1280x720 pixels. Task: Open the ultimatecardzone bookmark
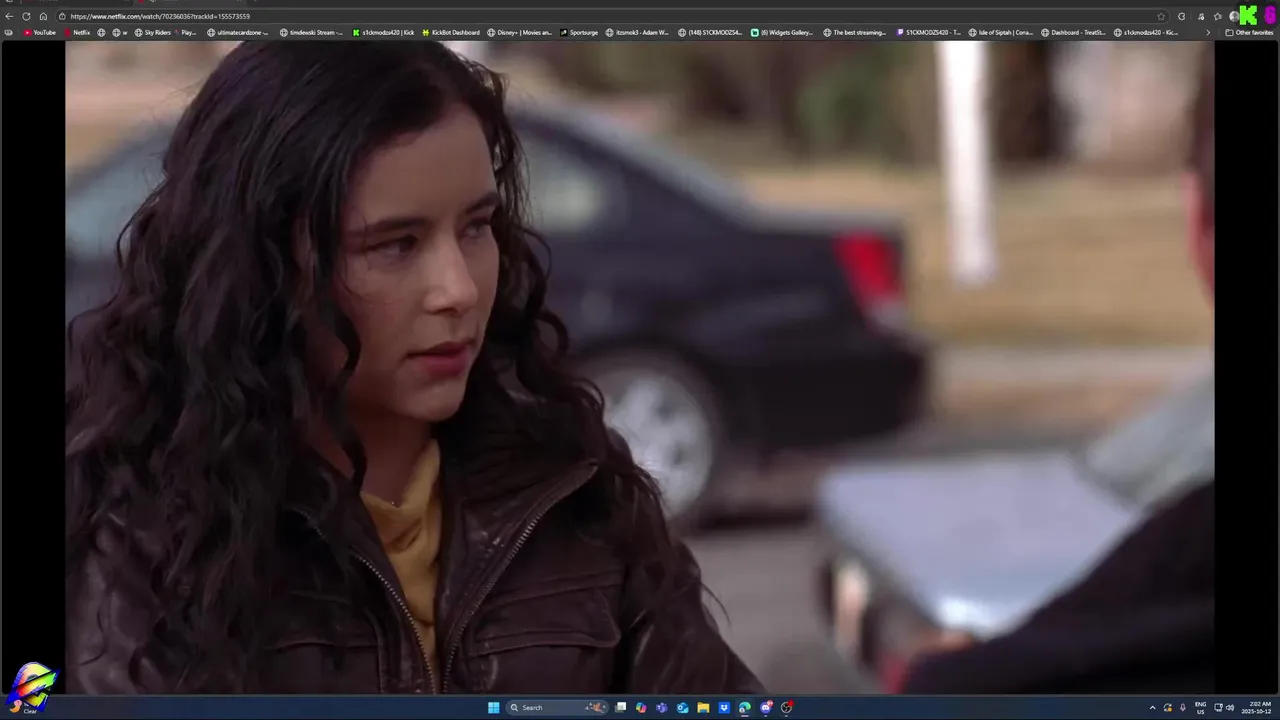[x=238, y=32]
